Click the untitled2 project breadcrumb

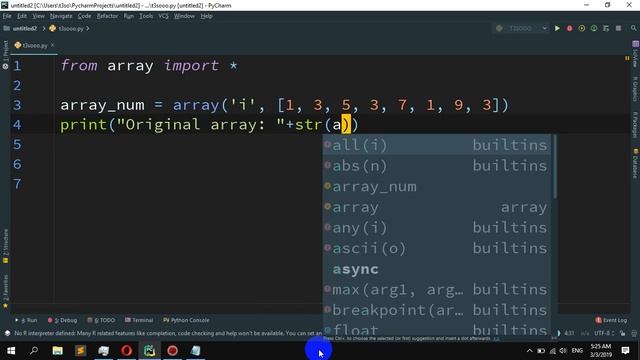pos(20,29)
